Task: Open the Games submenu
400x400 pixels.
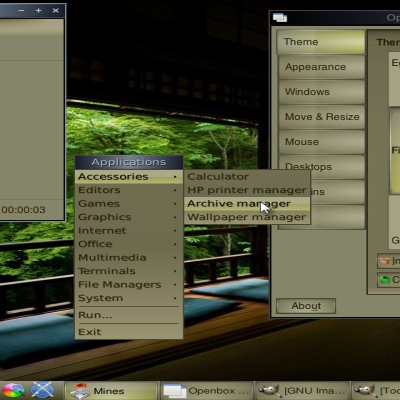Action: point(129,204)
